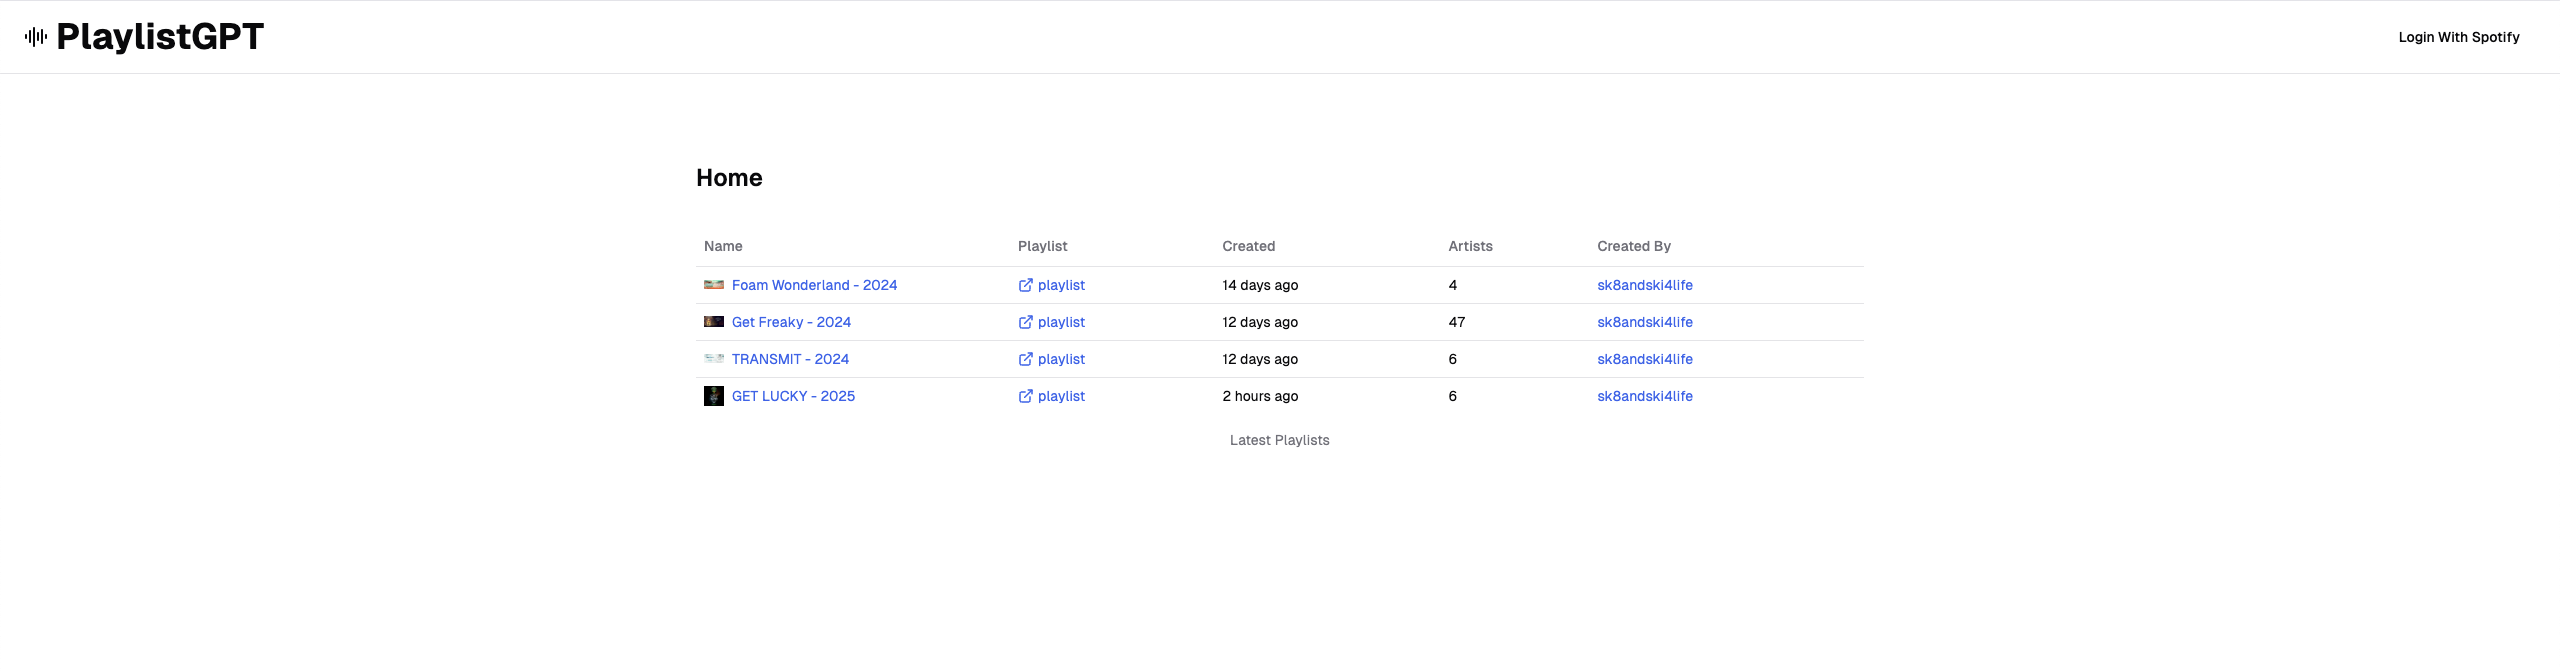Visit sk8andski4life profile in Foam Wonderland row

pos(1644,285)
